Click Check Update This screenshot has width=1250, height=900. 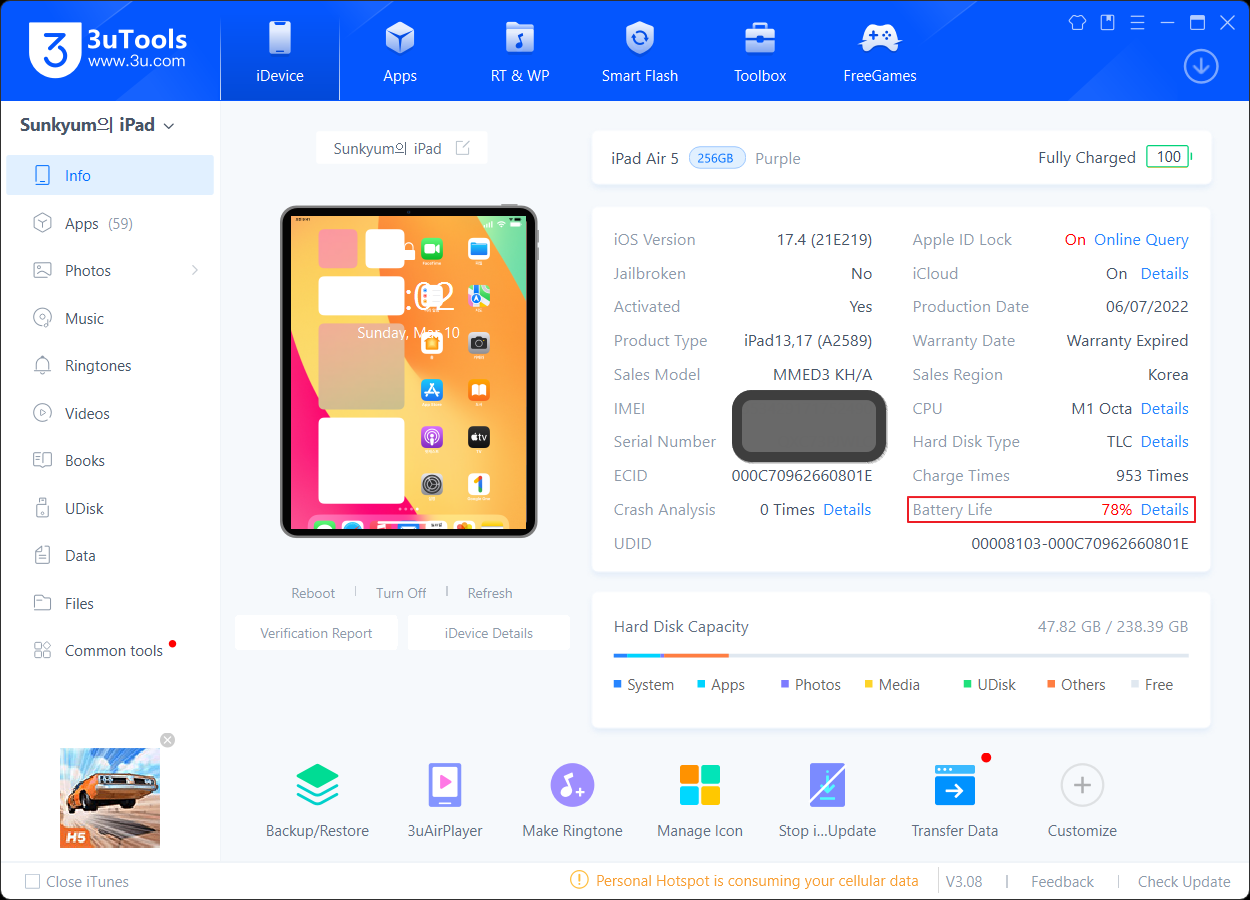1184,882
